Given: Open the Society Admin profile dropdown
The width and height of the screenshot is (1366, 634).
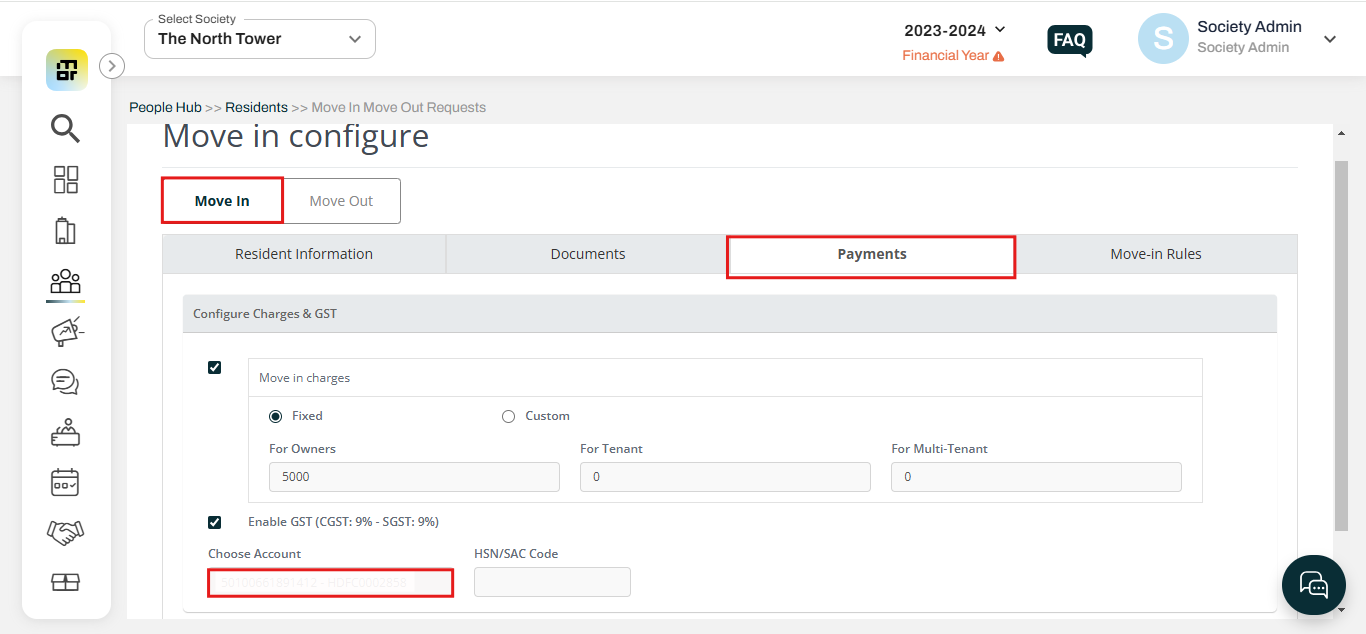Looking at the screenshot, I should 1328,38.
